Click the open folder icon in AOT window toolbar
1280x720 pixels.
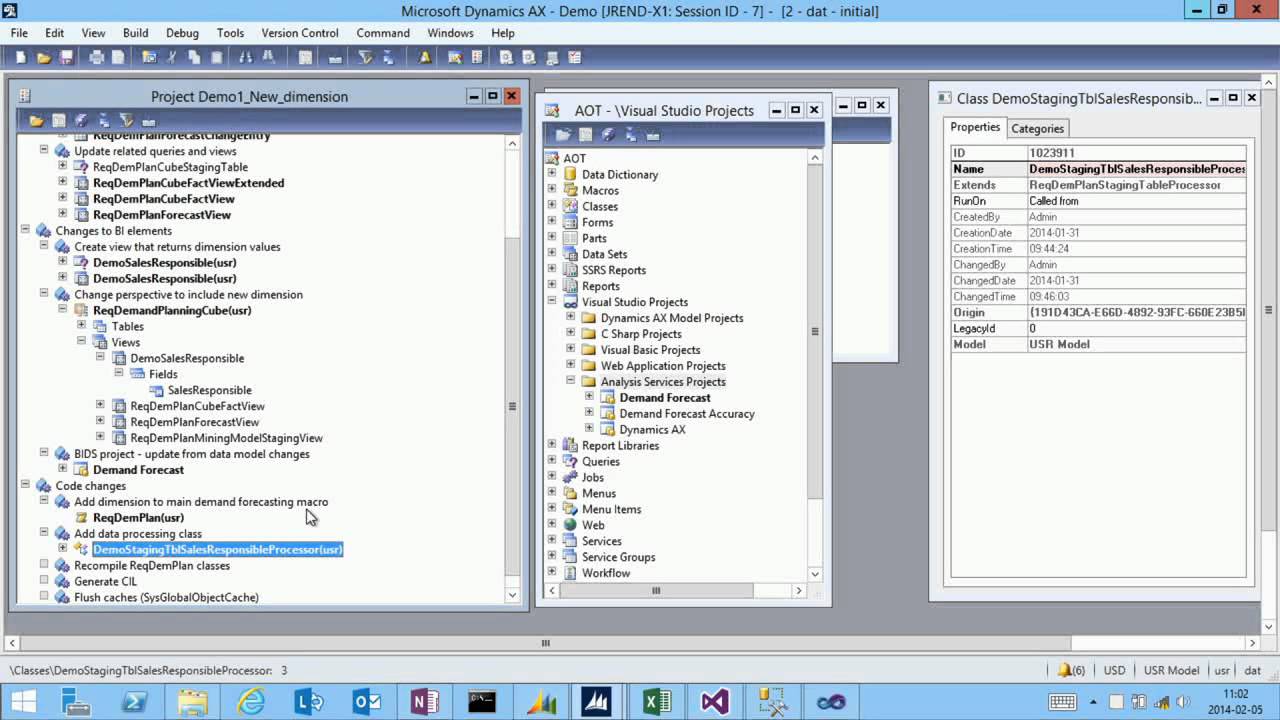(563, 134)
